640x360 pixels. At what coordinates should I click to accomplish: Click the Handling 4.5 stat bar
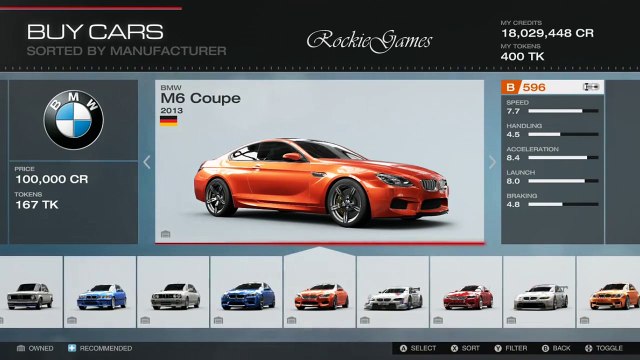coord(563,134)
